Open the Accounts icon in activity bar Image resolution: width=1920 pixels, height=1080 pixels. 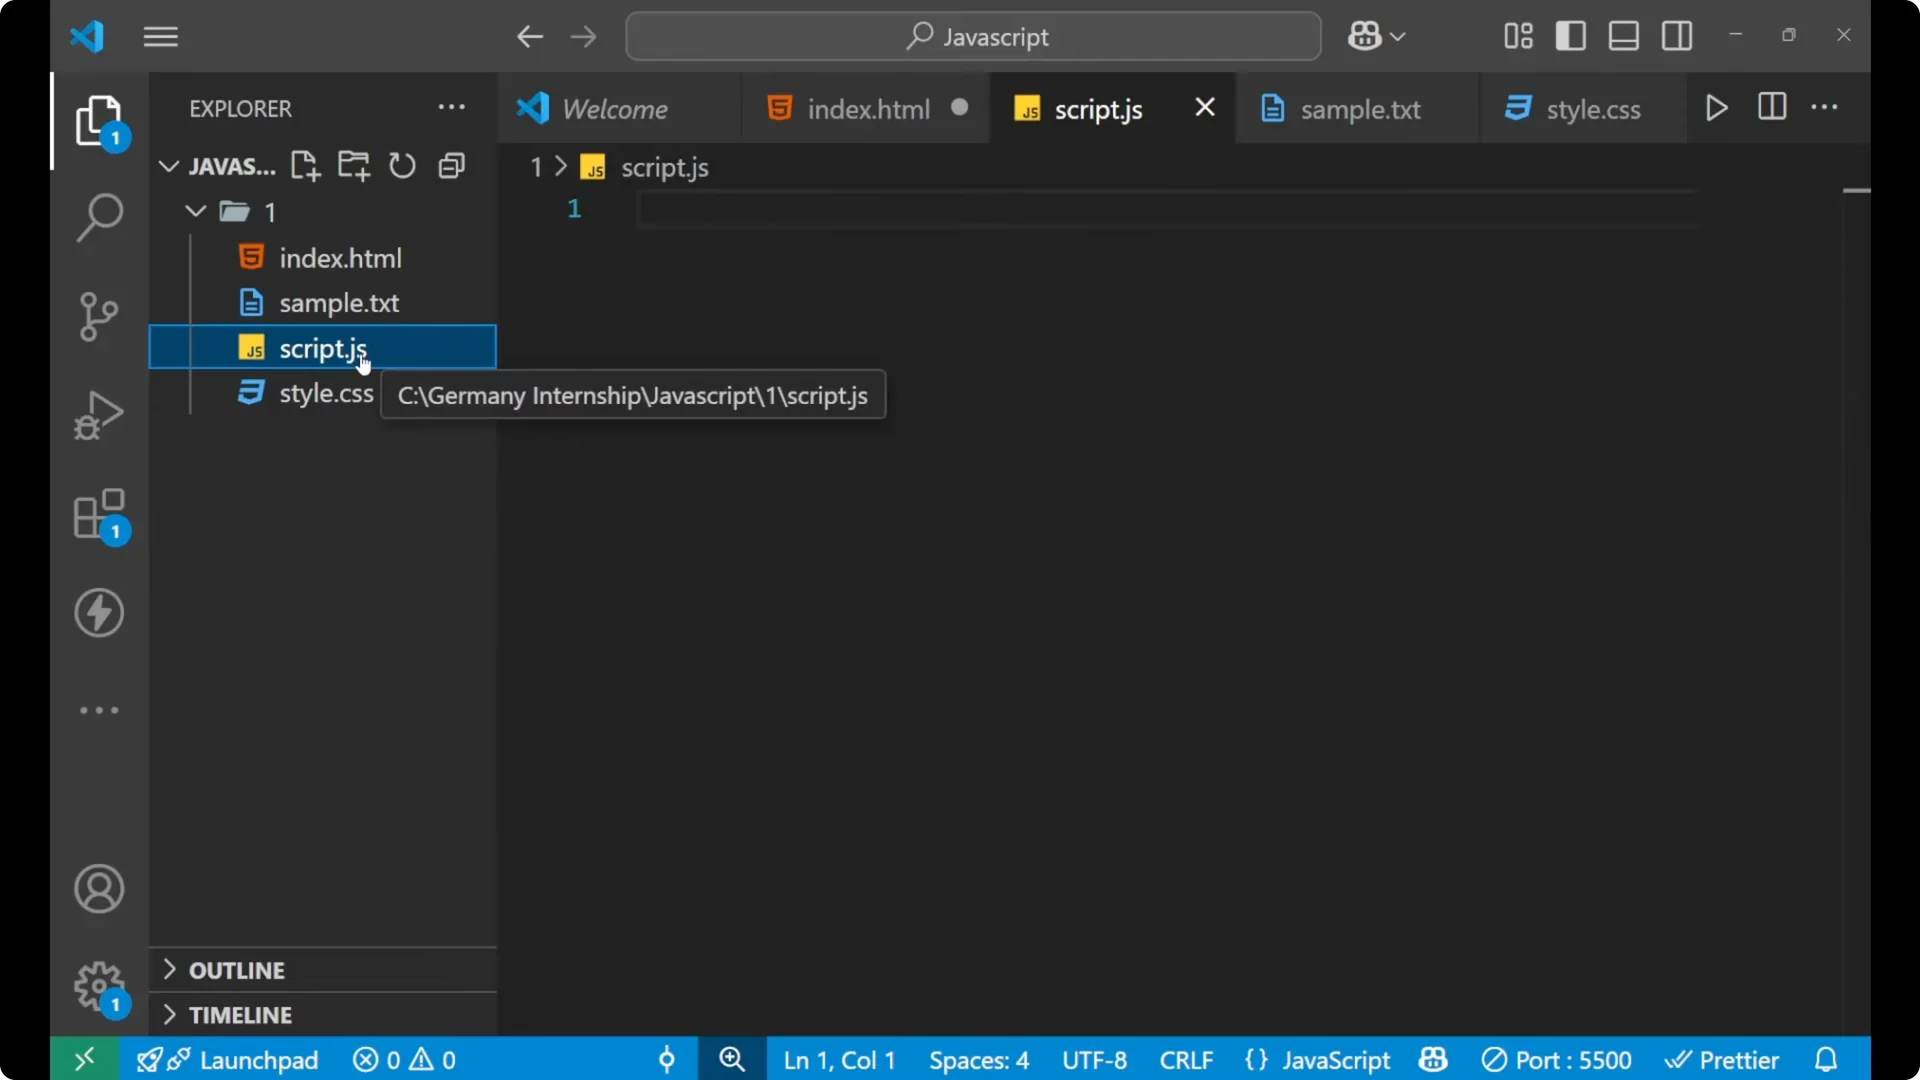click(99, 889)
